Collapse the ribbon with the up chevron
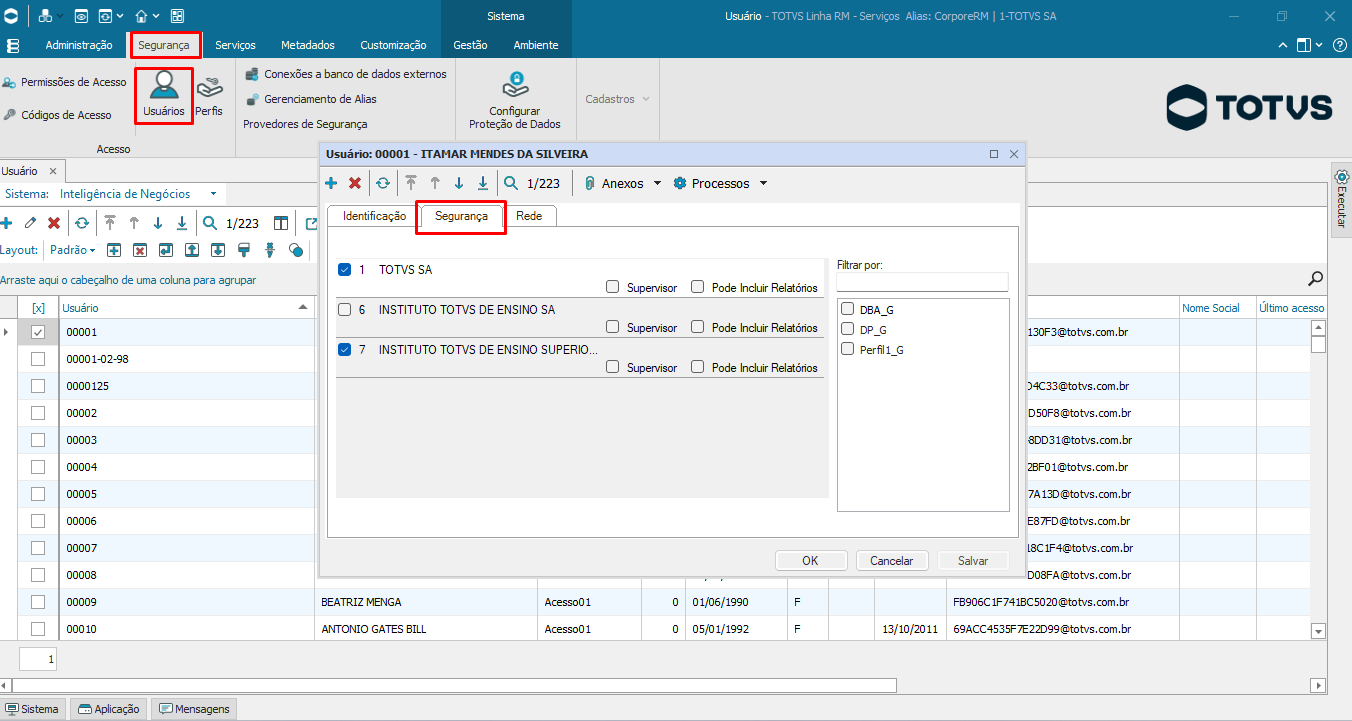Image resolution: width=1352 pixels, height=721 pixels. click(1284, 45)
